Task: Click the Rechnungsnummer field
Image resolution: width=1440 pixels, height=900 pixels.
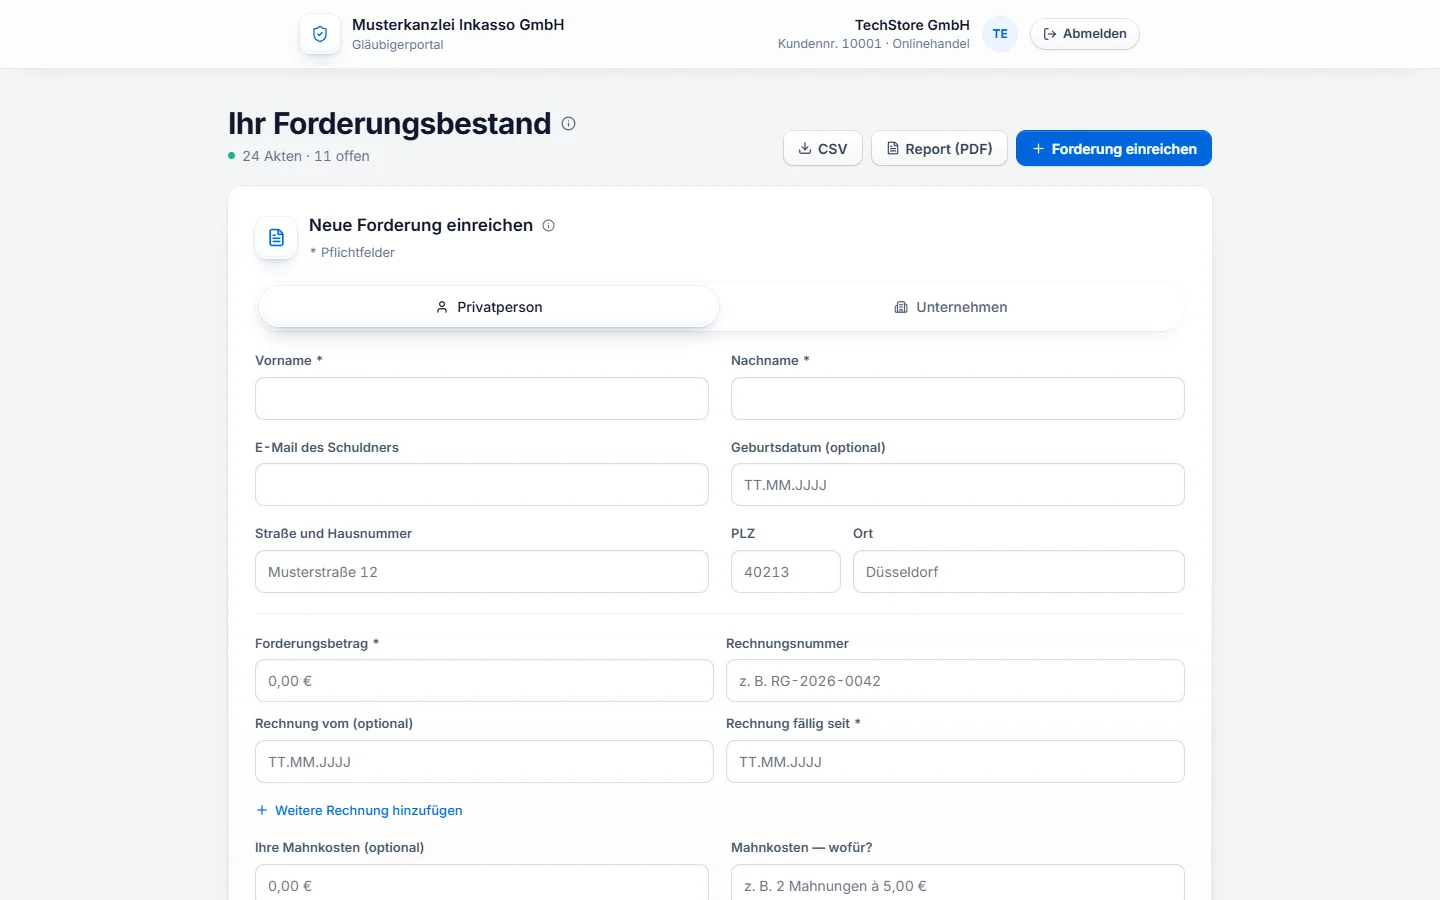Action: pyautogui.click(x=955, y=681)
